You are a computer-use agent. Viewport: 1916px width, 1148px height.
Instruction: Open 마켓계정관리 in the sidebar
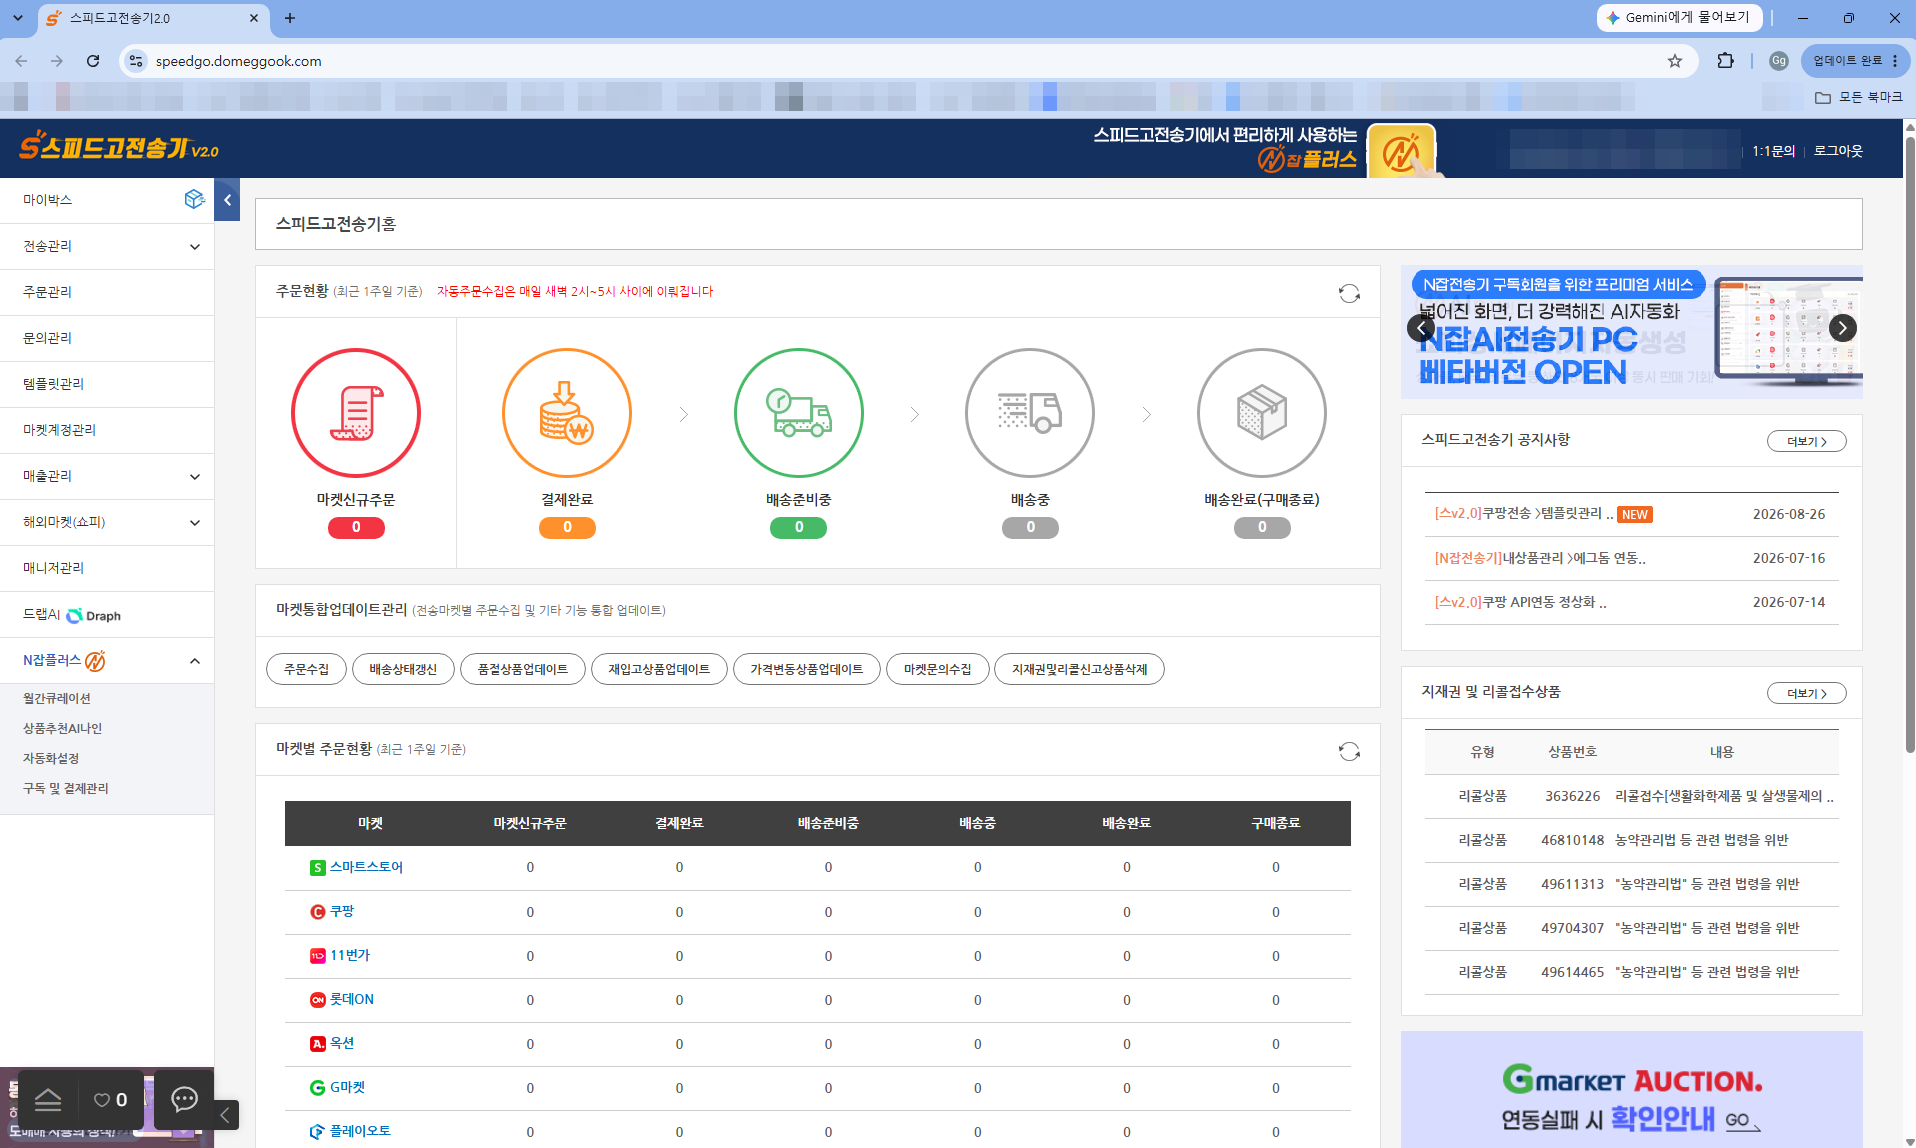(107, 430)
